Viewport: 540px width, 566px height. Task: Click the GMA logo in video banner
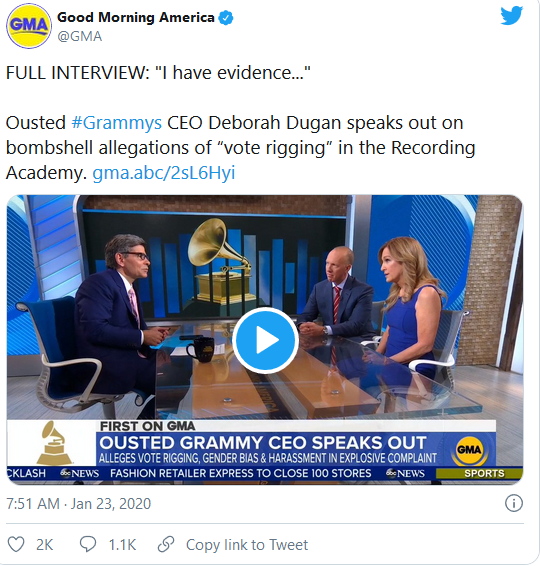coord(469,450)
